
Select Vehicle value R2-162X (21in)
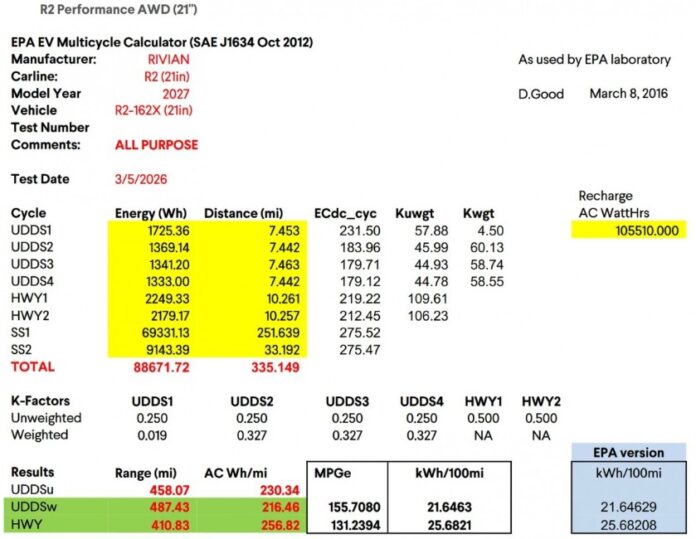[x=154, y=111]
